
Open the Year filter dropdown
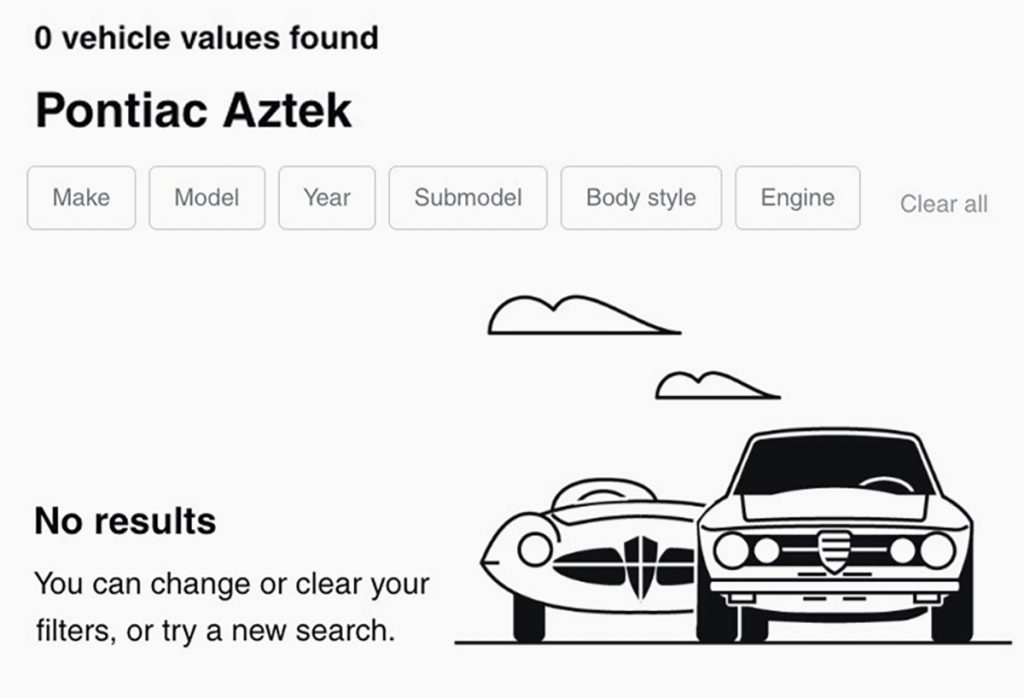(327, 198)
